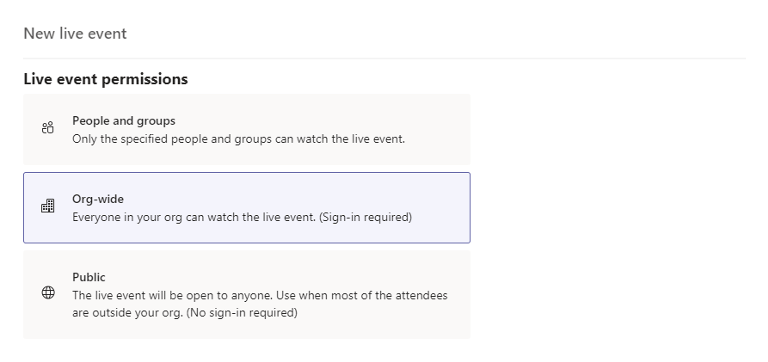Click "Everyone in your org can watch" description
The height and width of the screenshot is (362, 768).
(x=194, y=217)
